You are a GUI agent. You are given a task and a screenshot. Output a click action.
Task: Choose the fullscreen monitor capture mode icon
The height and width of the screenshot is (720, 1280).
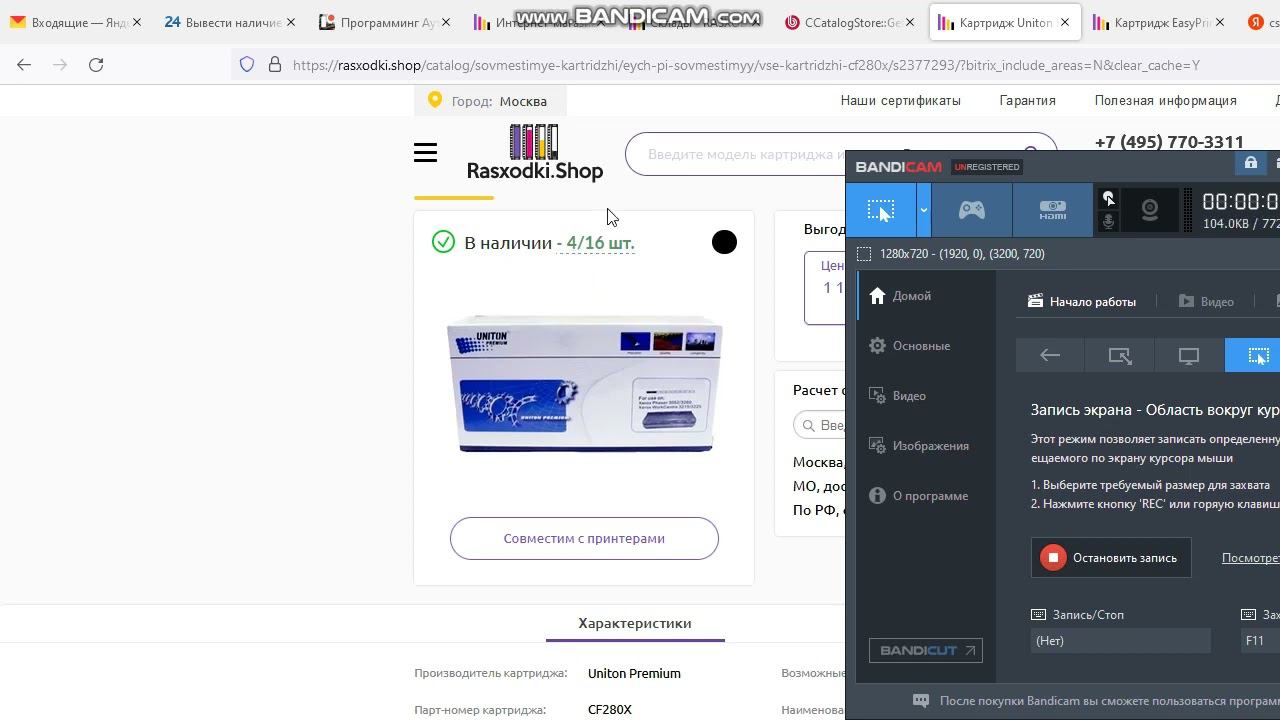tap(1189, 355)
